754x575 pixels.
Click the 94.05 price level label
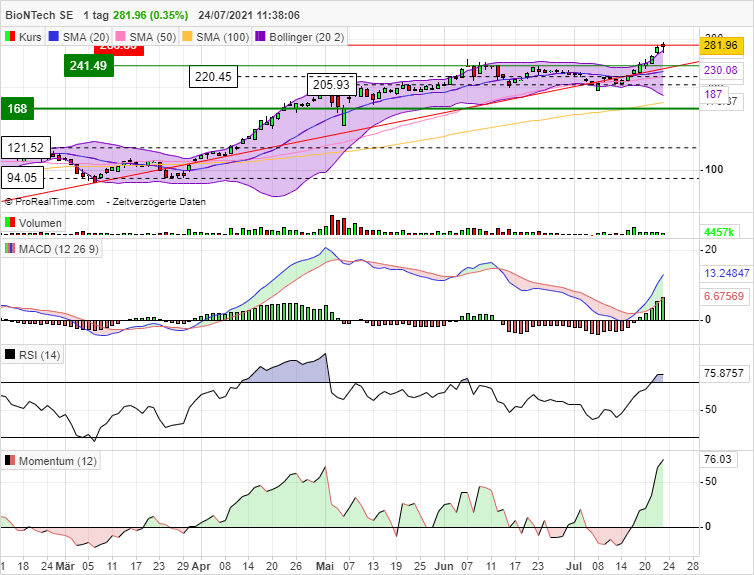(x=22, y=178)
